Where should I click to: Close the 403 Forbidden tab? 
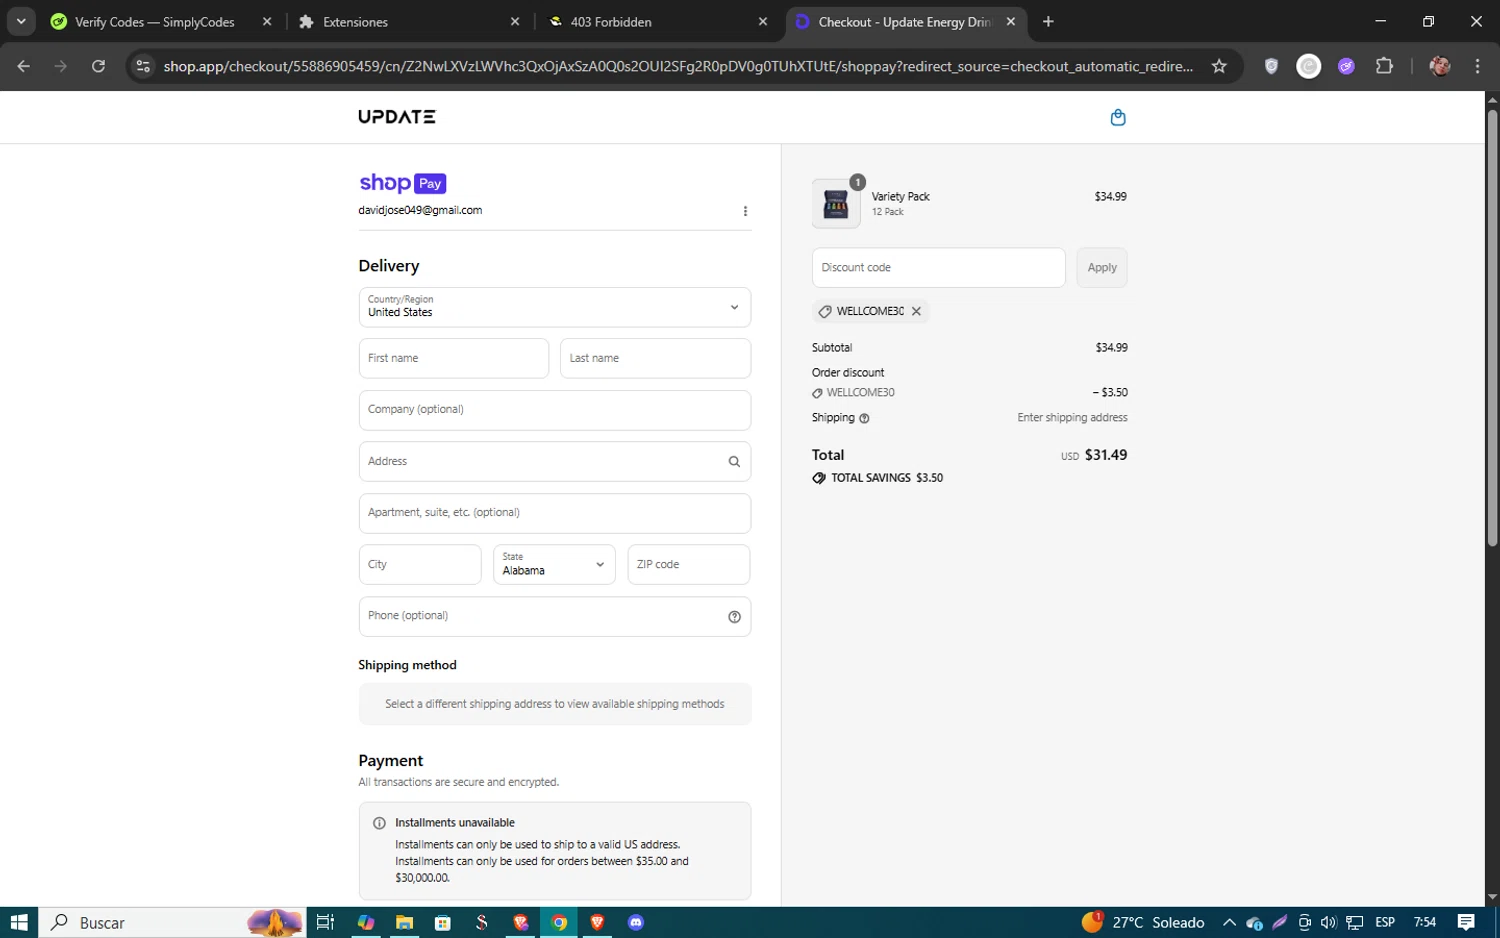click(x=763, y=21)
